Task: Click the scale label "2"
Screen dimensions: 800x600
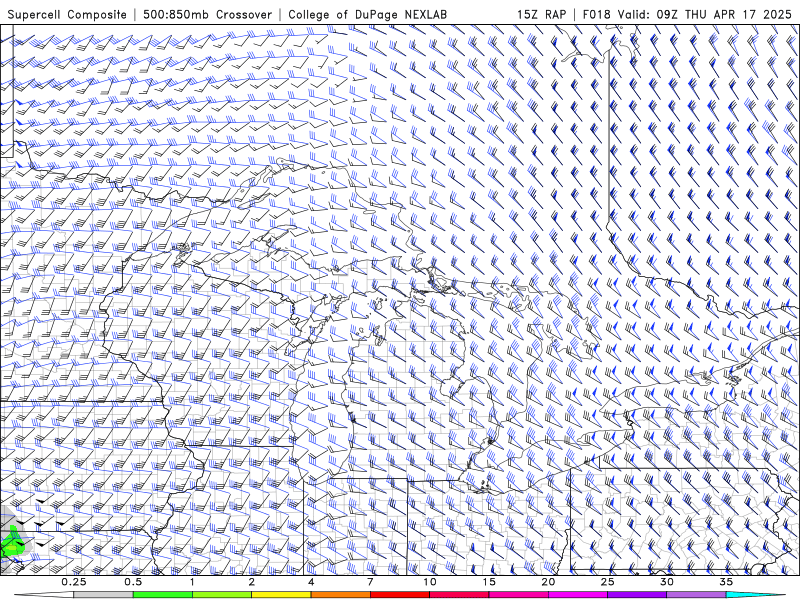Action: (252, 582)
